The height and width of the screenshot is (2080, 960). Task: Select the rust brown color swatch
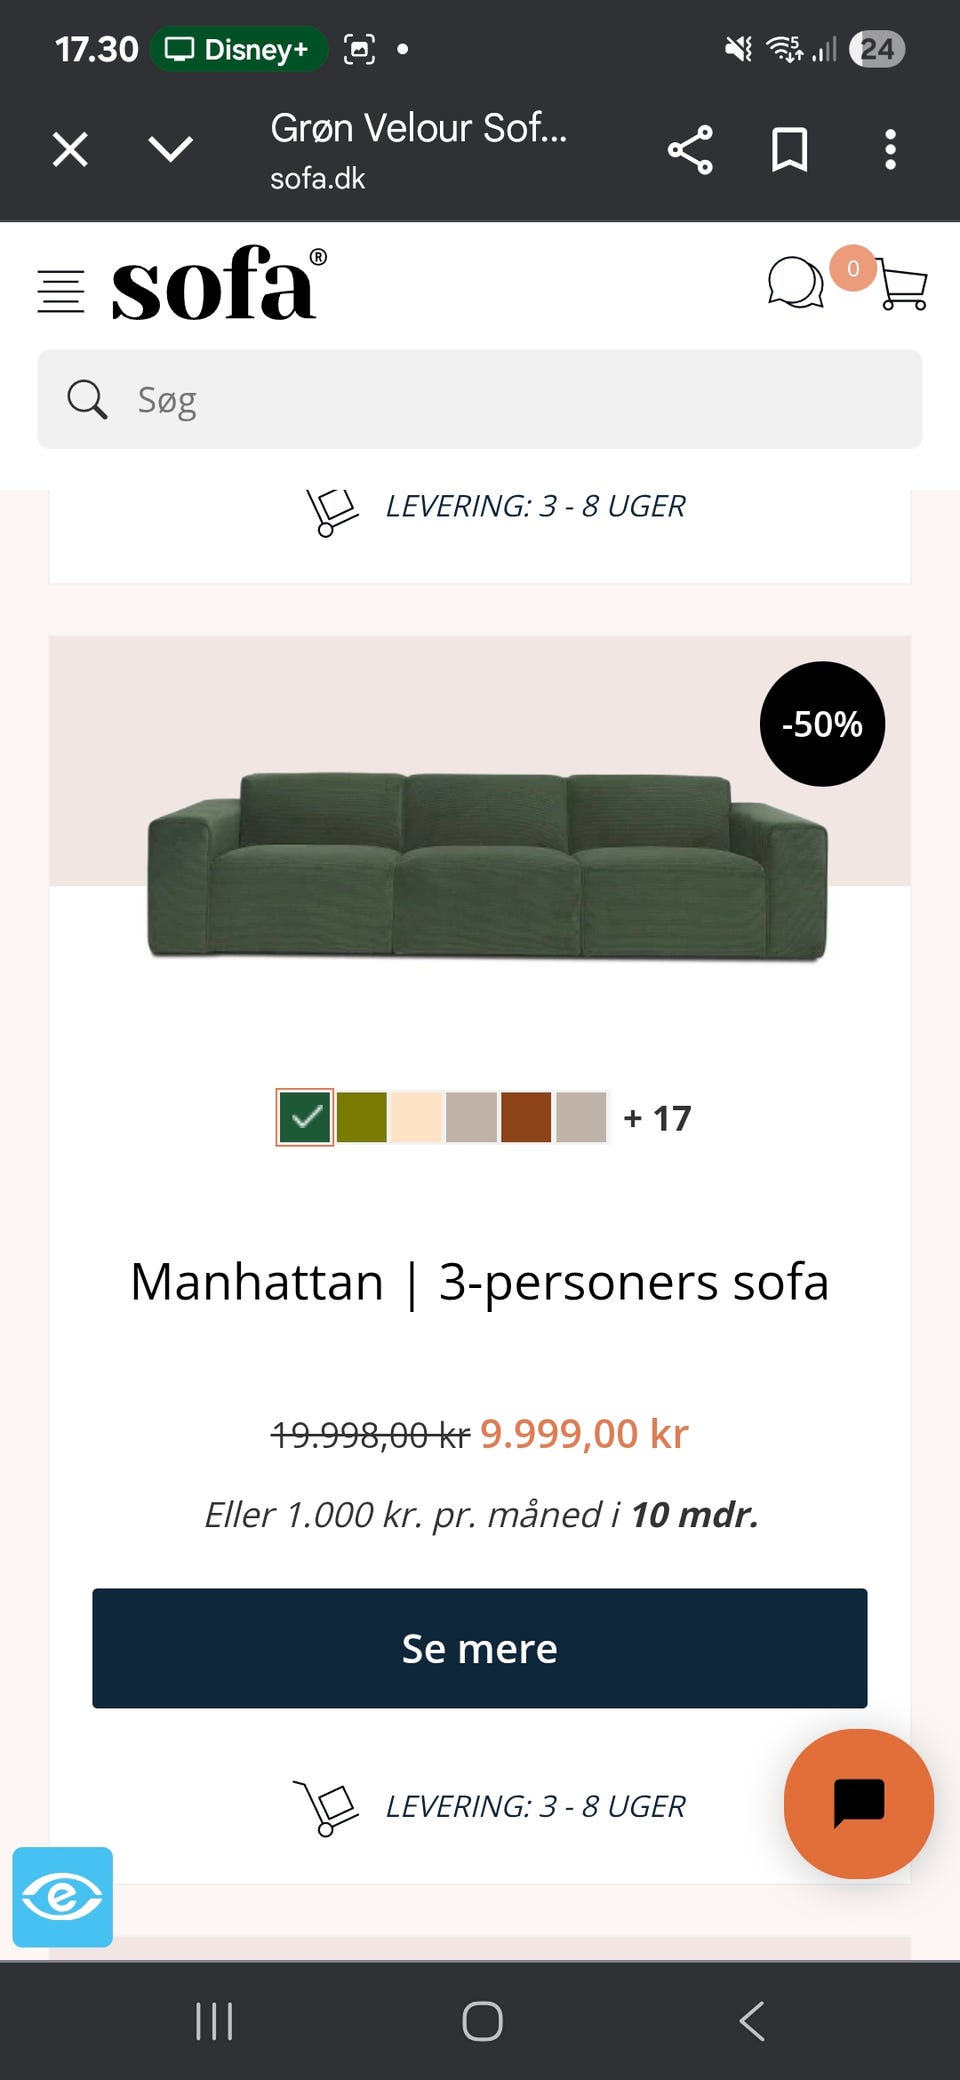(x=526, y=1117)
